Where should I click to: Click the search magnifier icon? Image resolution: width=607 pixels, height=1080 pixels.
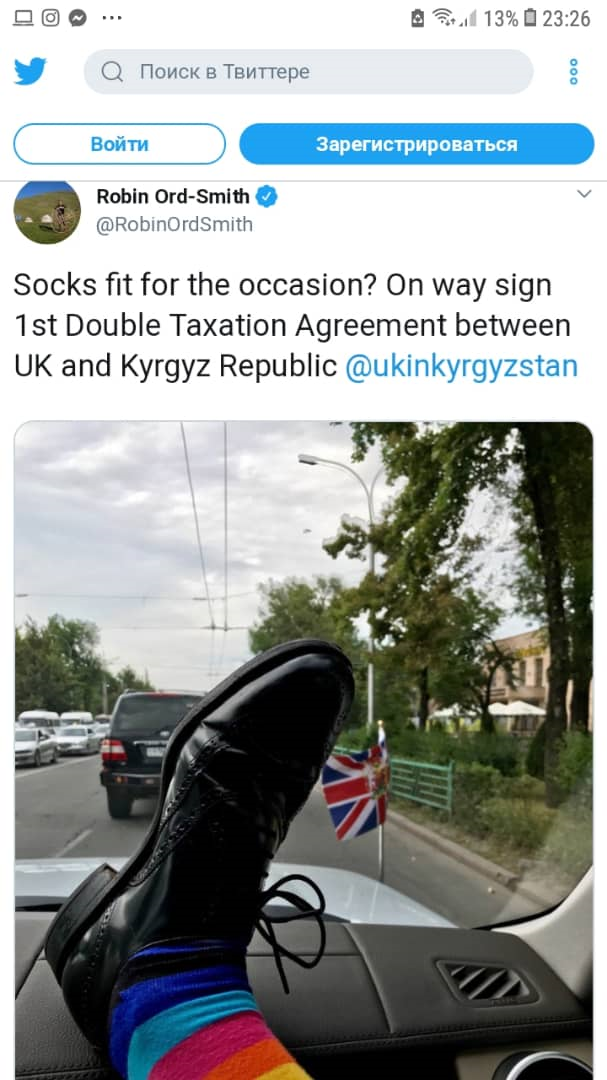pyautogui.click(x=112, y=72)
